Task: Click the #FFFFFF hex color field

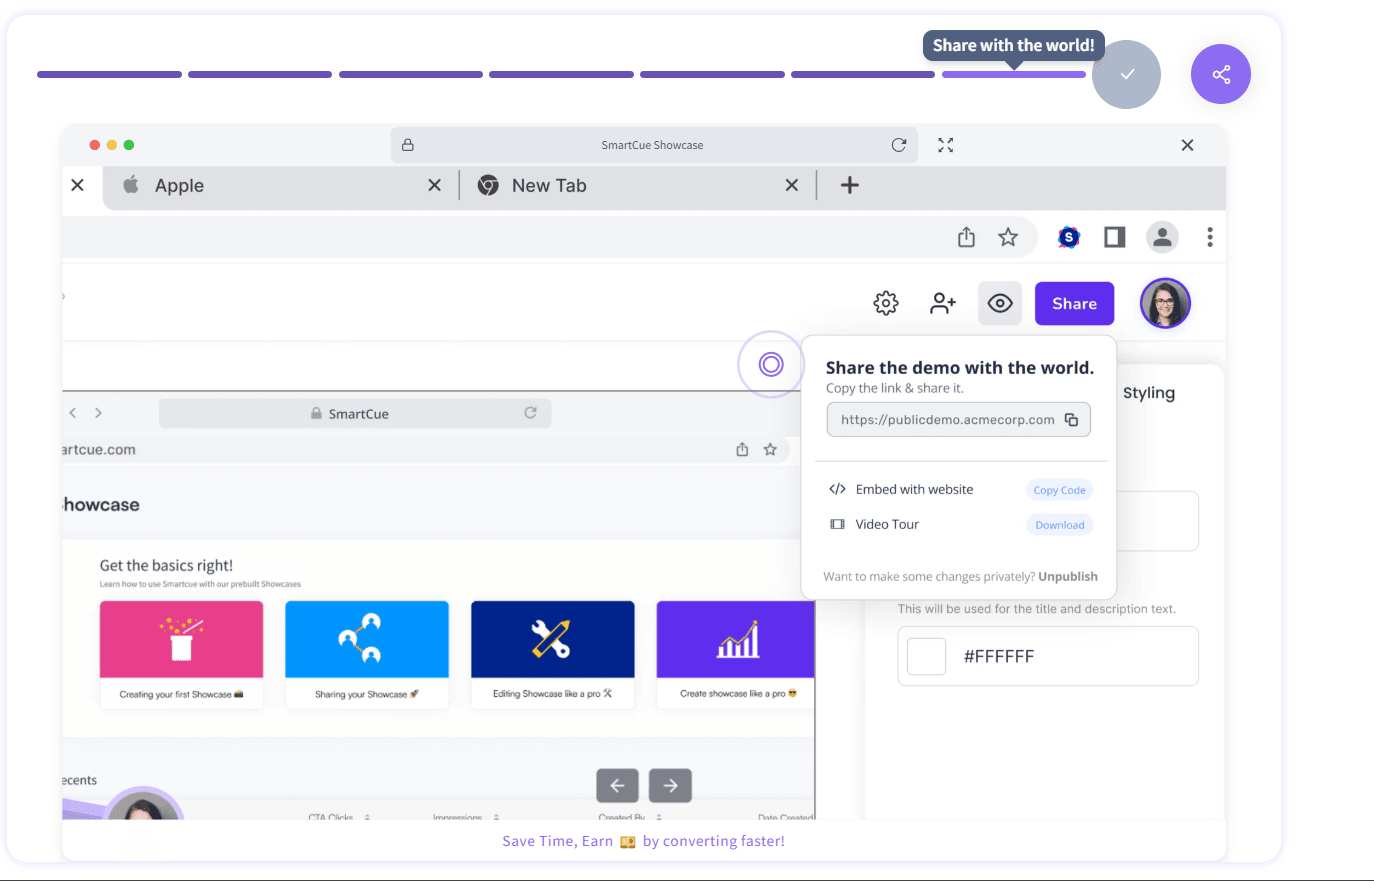Action: tap(1048, 656)
